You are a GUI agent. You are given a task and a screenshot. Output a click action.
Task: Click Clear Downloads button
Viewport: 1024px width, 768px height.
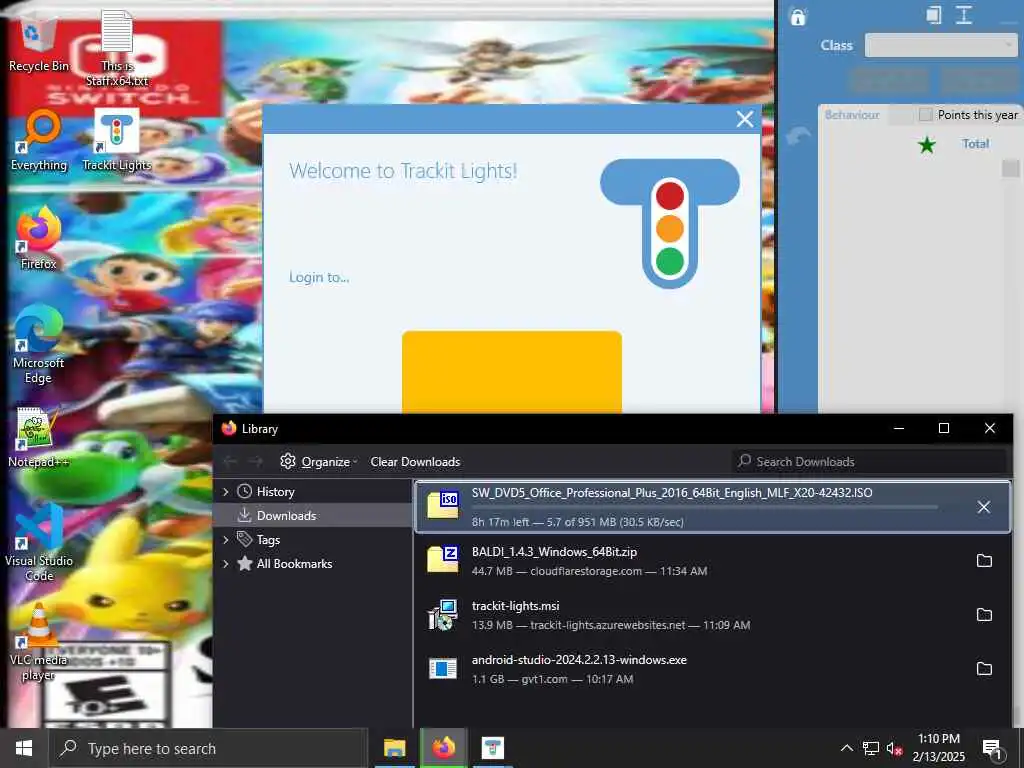[x=415, y=462]
